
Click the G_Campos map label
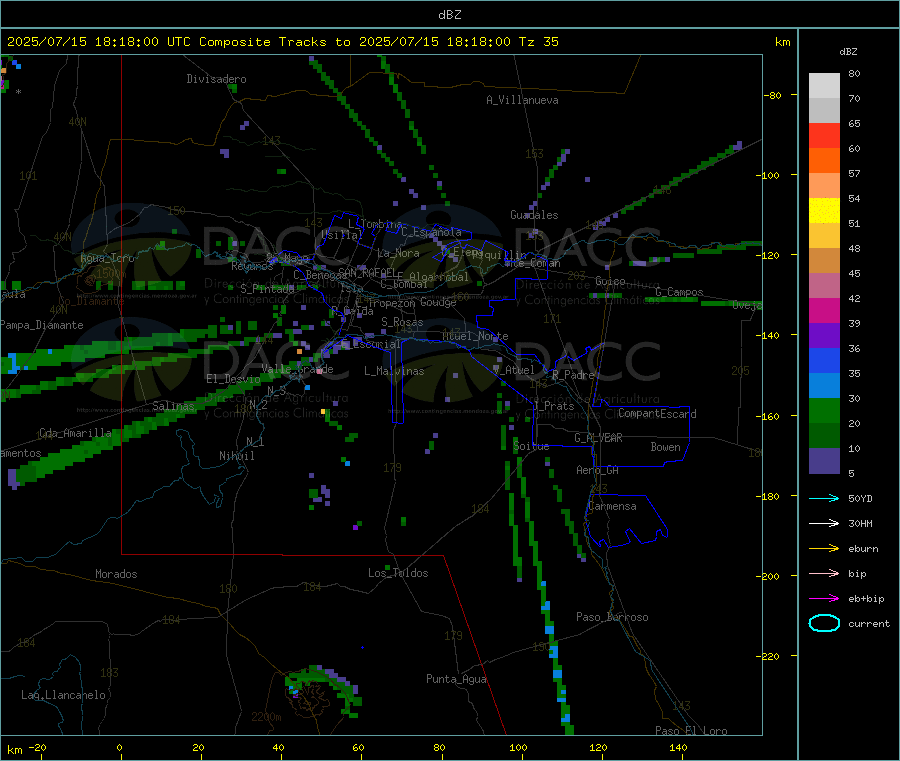[679, 292]
